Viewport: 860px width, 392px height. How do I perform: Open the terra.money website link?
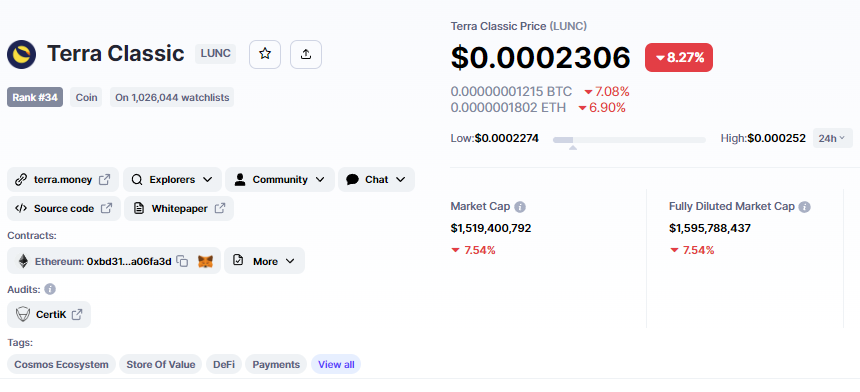tap(63, 179)
